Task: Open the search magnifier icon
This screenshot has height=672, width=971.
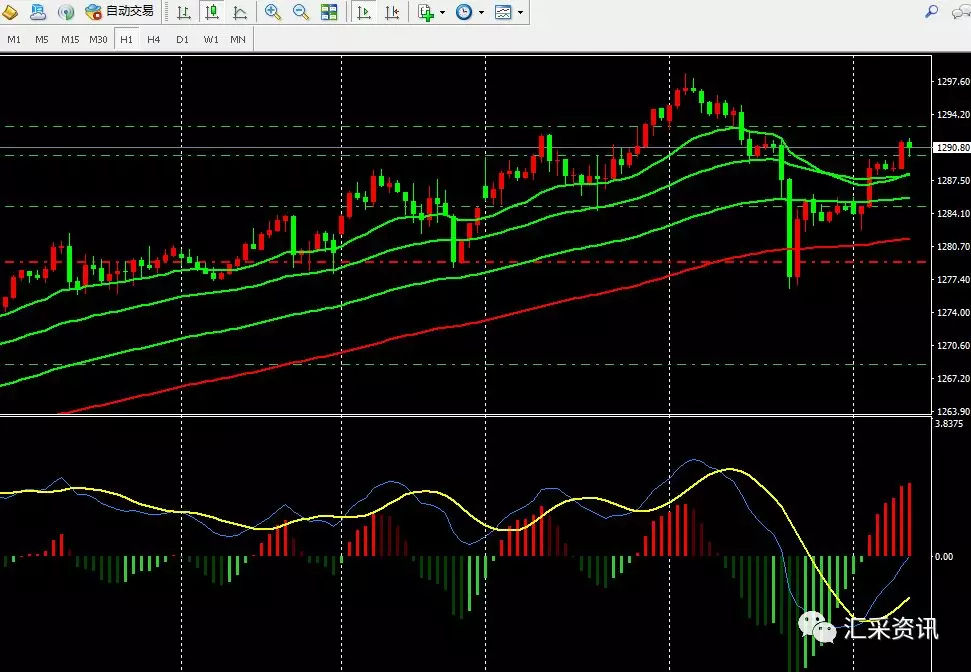Action: coord(931,12)
